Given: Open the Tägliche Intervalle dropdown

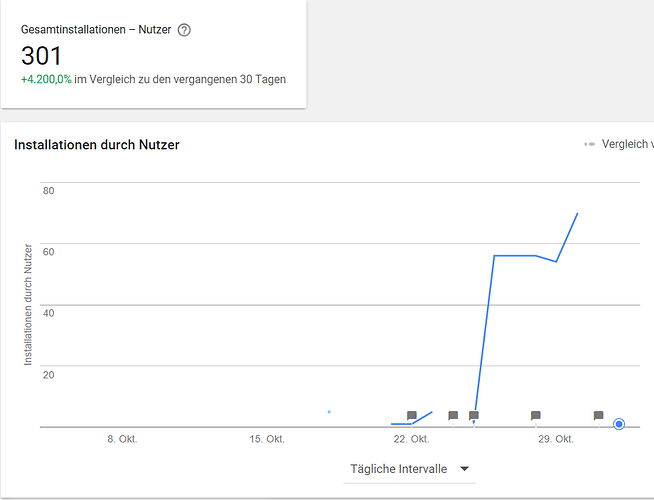Looking at the screenshot, I should click(x=408, y=468).
